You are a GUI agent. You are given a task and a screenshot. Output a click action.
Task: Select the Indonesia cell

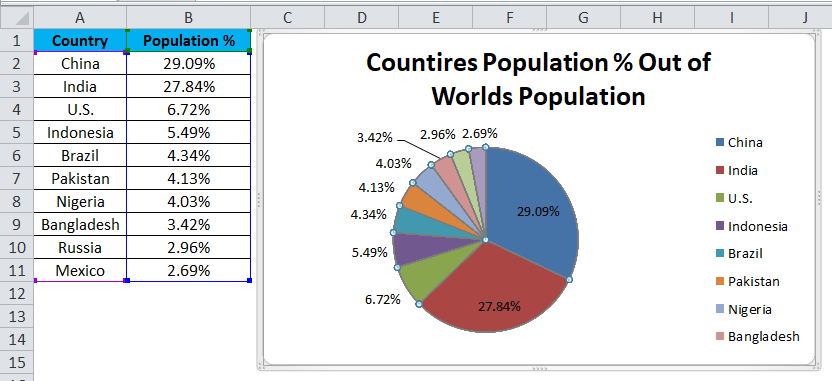pos(80,133)
